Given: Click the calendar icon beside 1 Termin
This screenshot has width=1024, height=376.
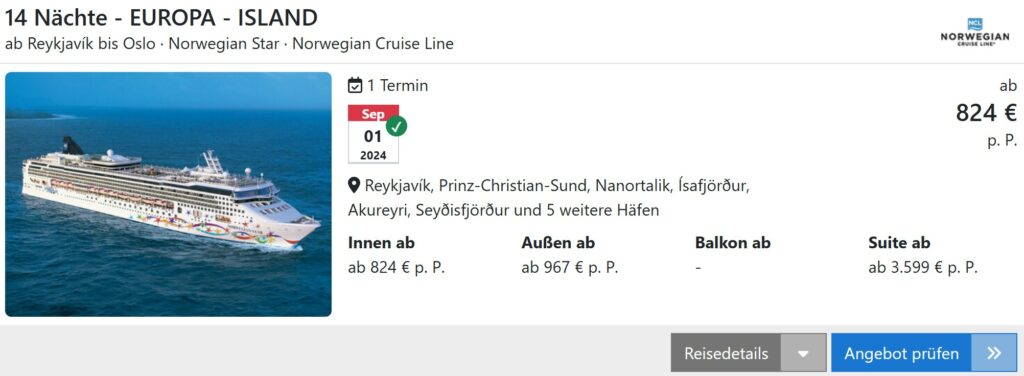Looking at the screenshot, I should 355,86.
